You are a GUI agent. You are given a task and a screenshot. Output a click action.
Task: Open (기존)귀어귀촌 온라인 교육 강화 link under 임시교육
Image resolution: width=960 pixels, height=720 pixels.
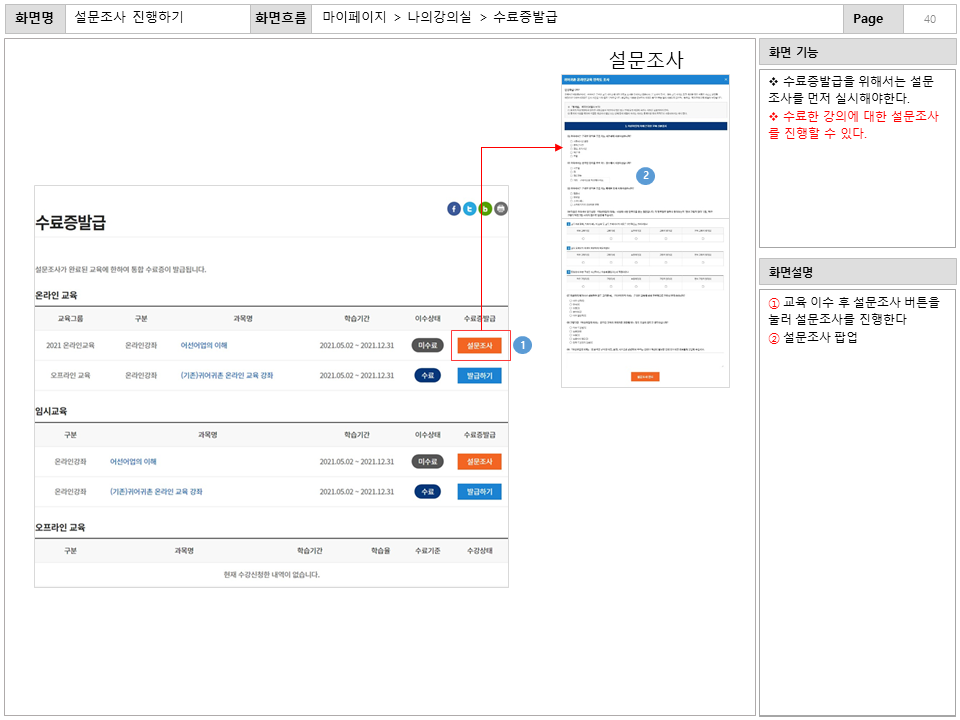[156, 492]
